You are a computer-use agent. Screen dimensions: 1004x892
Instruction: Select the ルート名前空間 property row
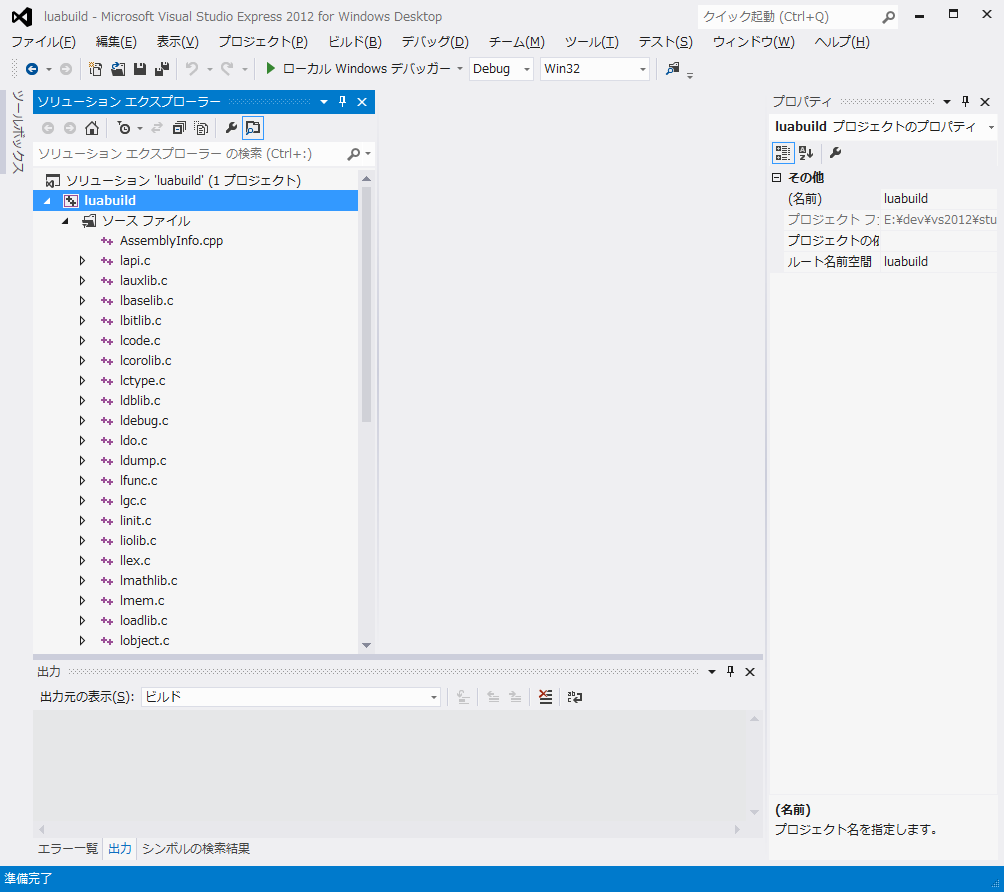point(884,261)
